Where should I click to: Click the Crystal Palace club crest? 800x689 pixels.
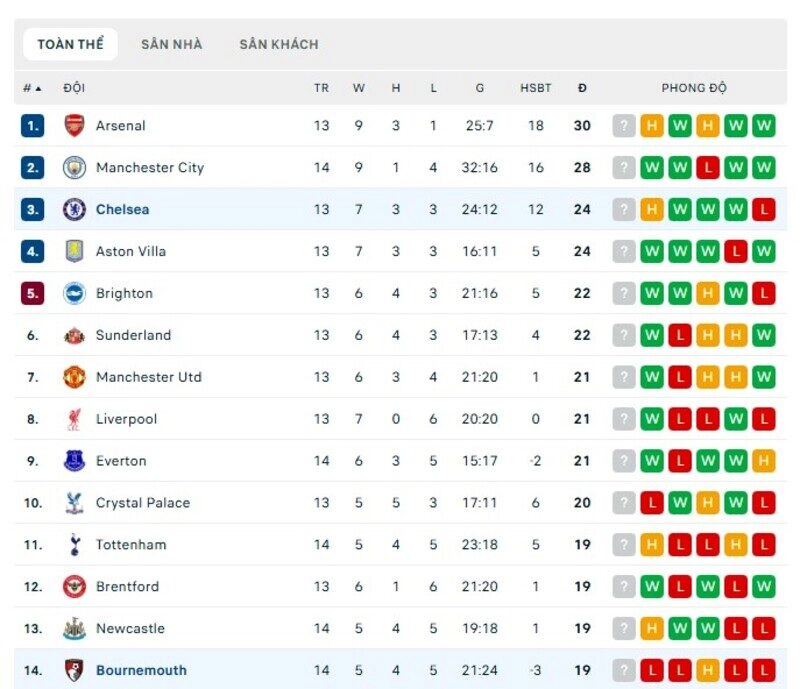pos(72,503)
